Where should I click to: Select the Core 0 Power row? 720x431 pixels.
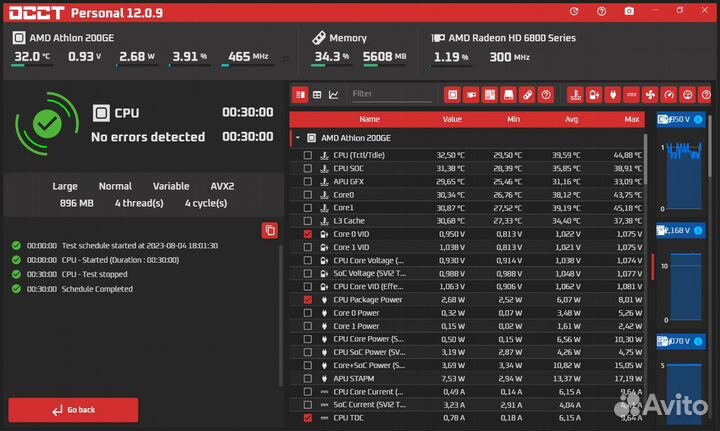pos(467,313)
